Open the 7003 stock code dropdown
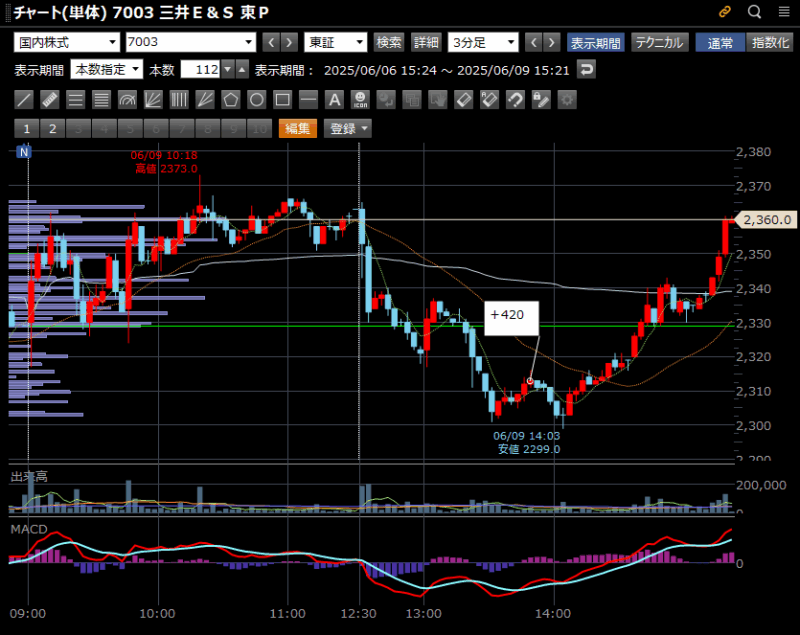The height and width of the screenshot is (635, 800). 191,42
